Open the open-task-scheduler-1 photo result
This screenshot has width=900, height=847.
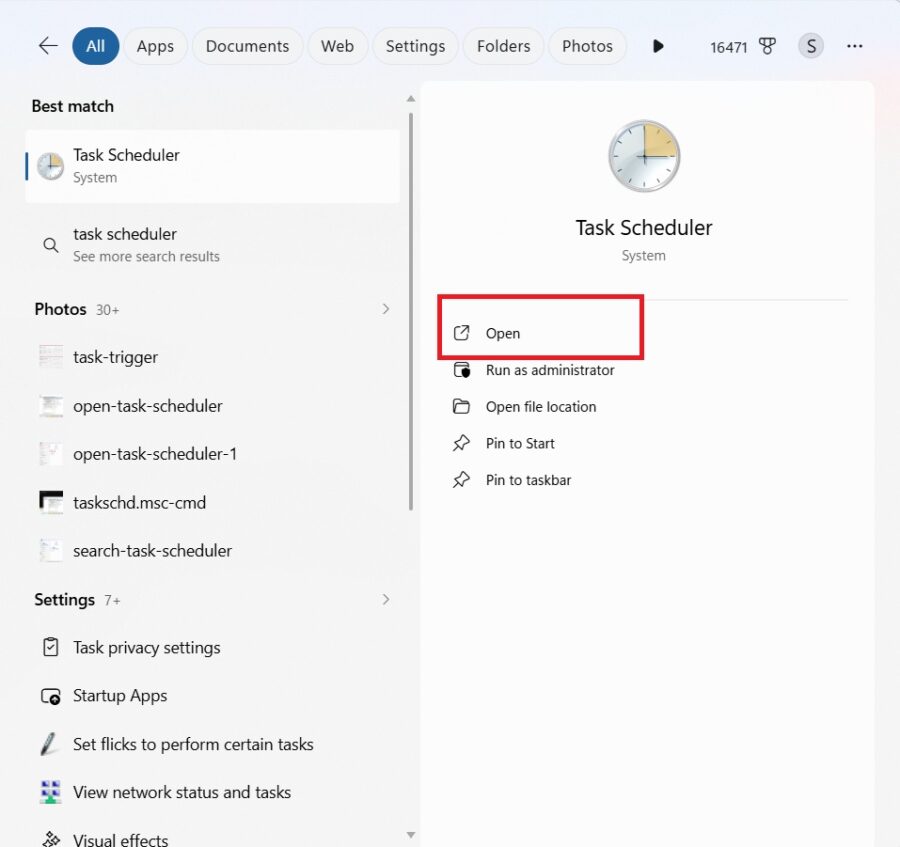(x=212, y=454)
